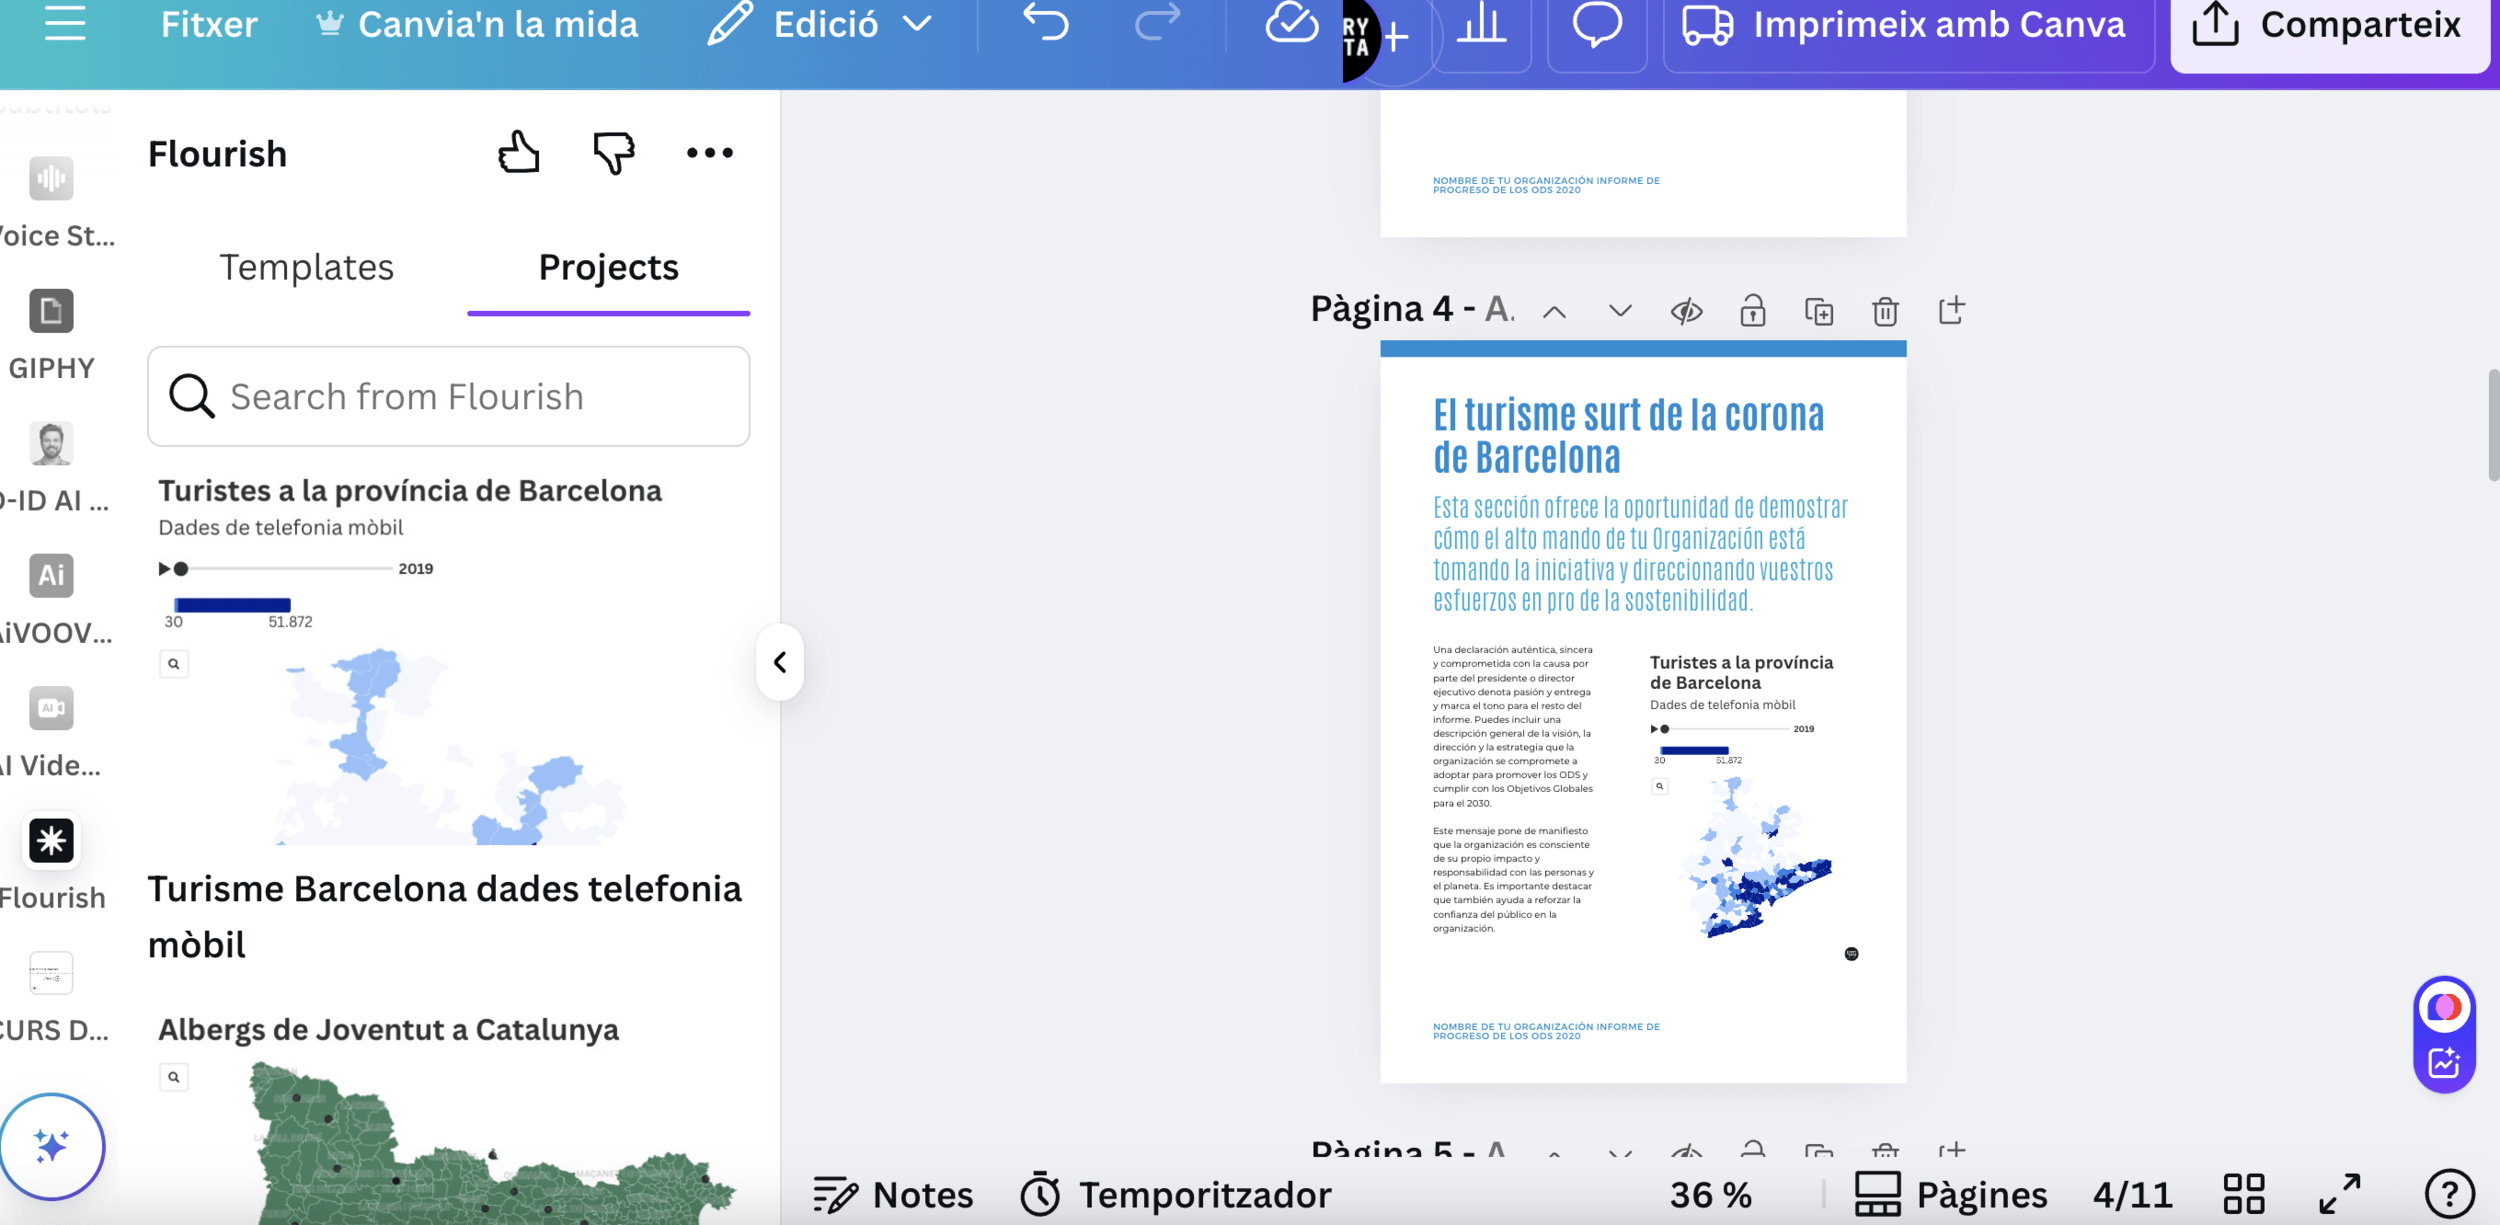Move page 4 down with chevron
Viewport: 2500px width, 1225px height.
(x=1620, y=311)
